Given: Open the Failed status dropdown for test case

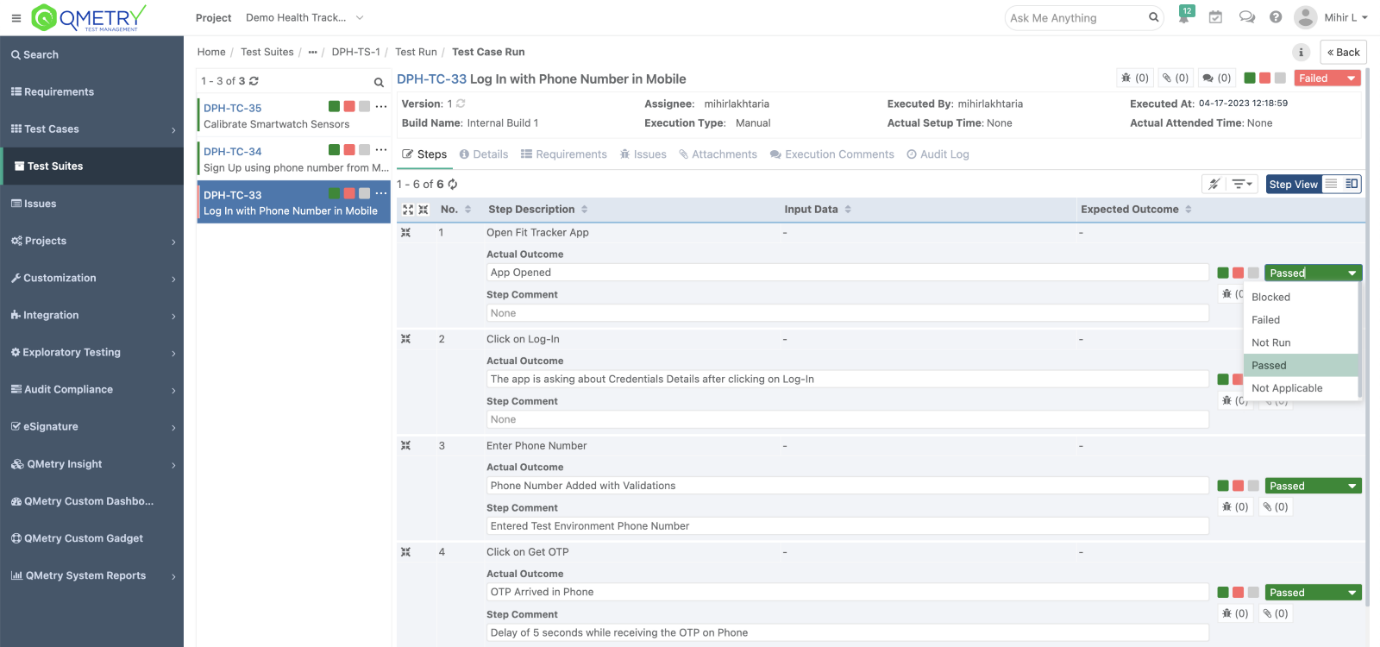Looking at the screenshot, I should tap(1327, 78).
